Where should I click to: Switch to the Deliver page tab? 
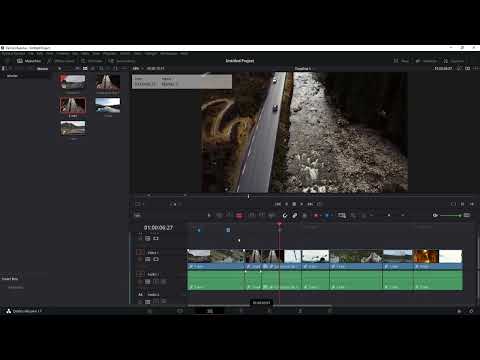click(330, 311)
